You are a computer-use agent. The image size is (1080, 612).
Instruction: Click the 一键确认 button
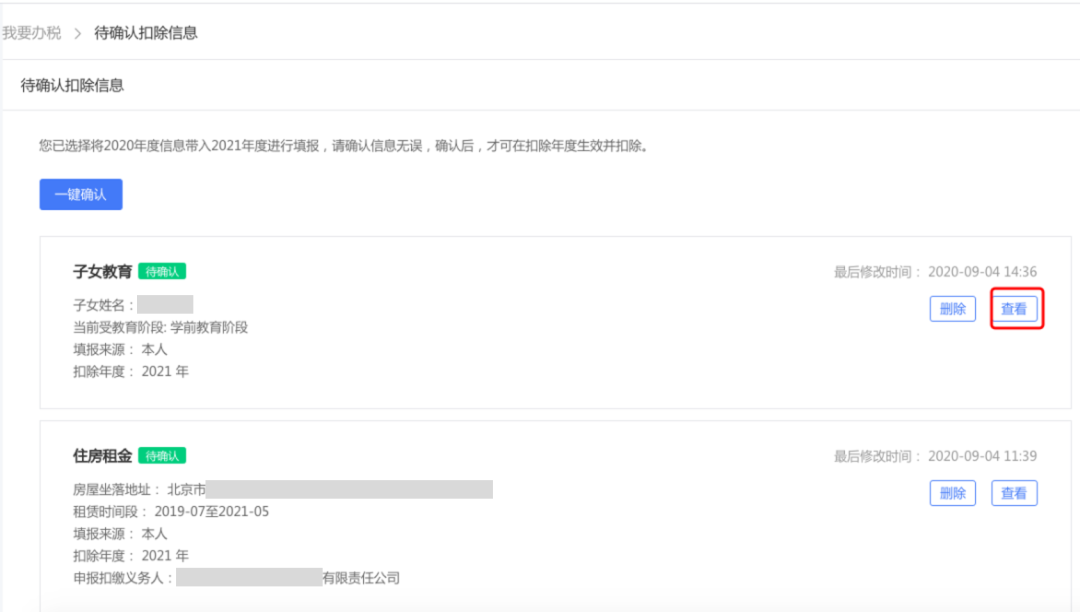pos(81,194)
